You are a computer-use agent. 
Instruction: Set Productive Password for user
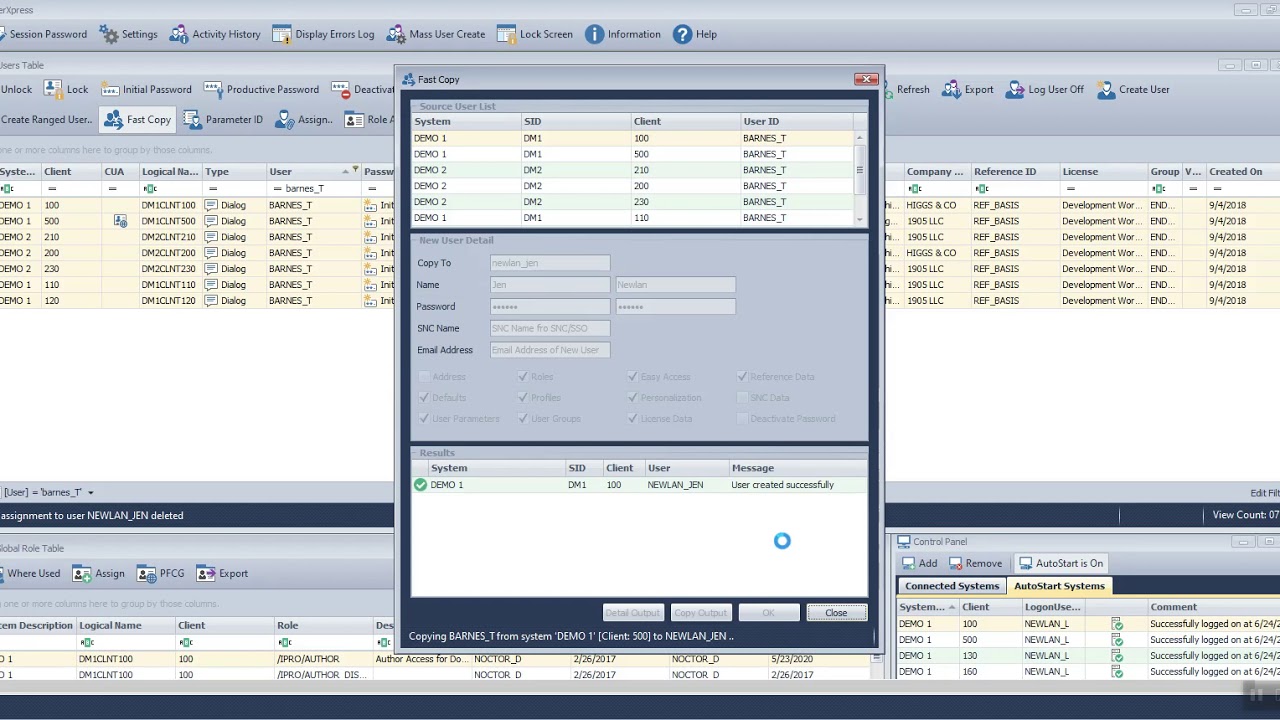click(x=262, y=89)
